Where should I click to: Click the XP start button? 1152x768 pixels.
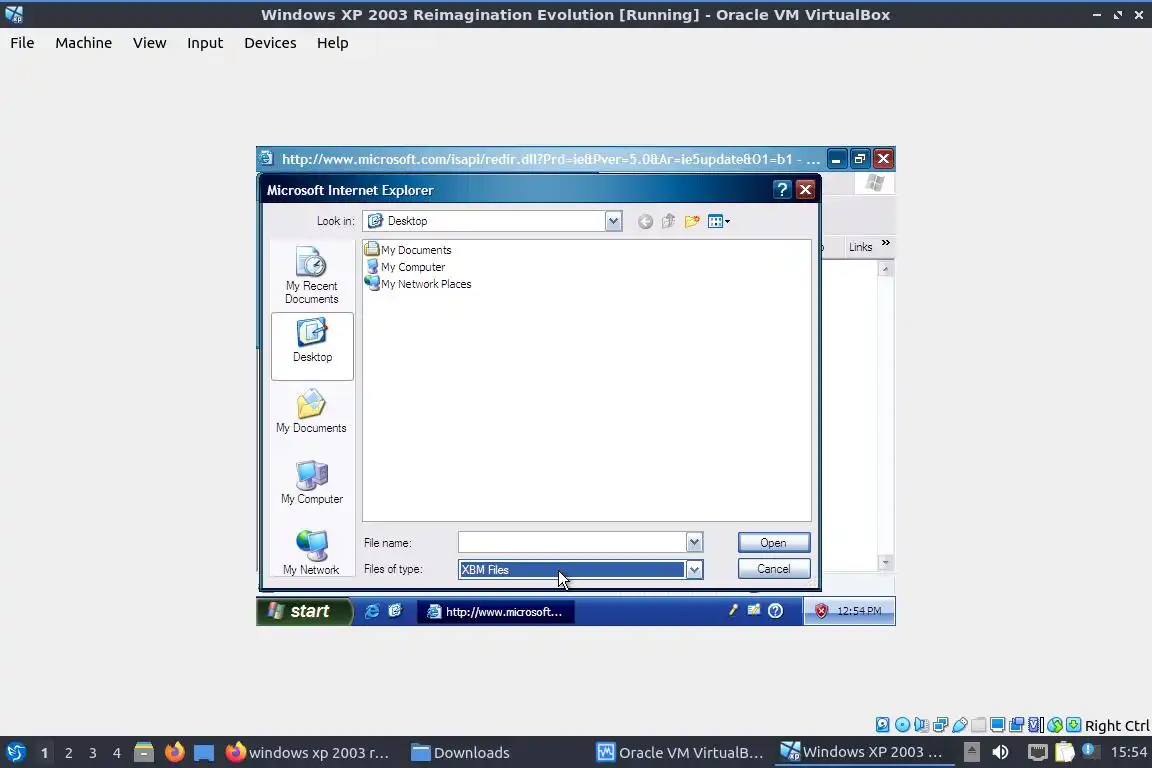click(x=304, y=611)
